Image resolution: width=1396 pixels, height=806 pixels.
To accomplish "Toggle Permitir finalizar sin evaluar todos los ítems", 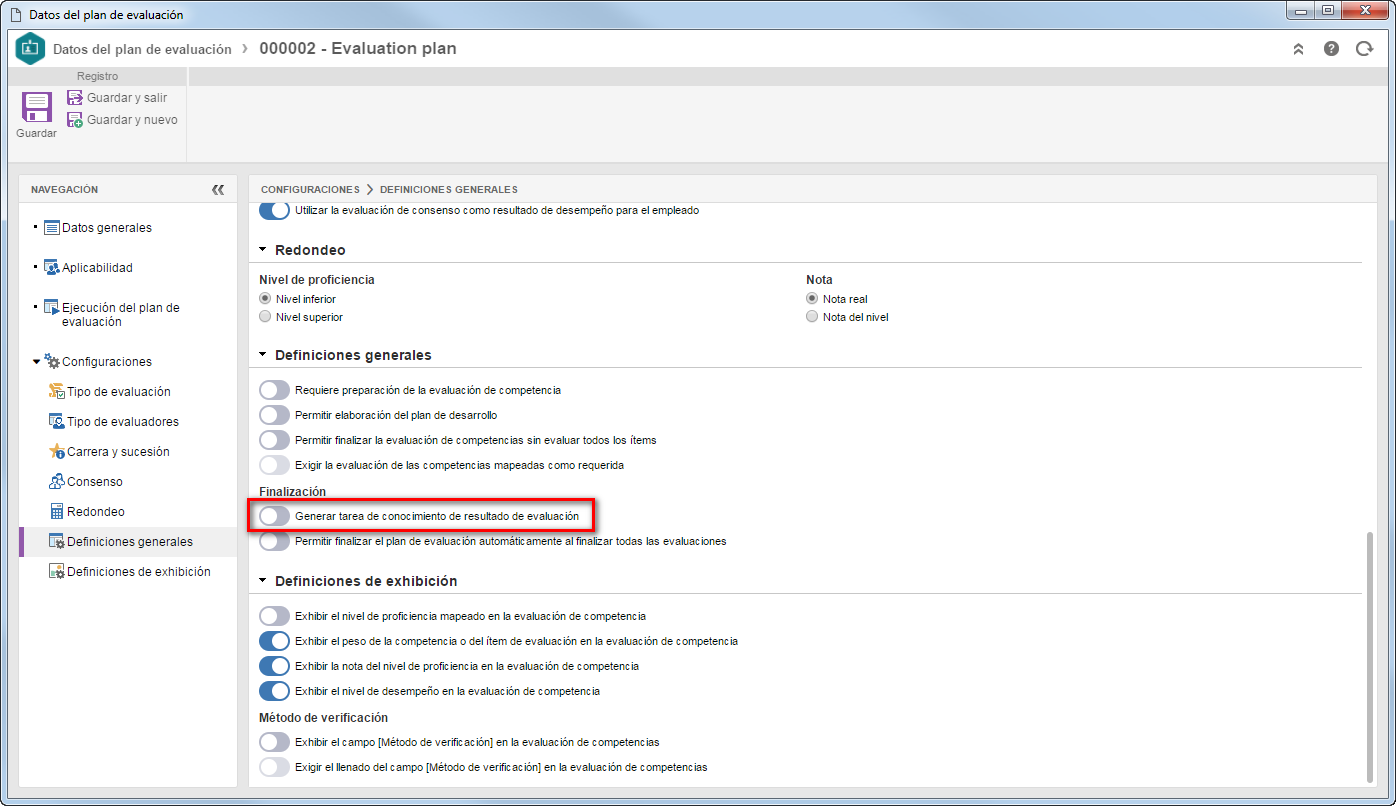I will click(274, 440).
